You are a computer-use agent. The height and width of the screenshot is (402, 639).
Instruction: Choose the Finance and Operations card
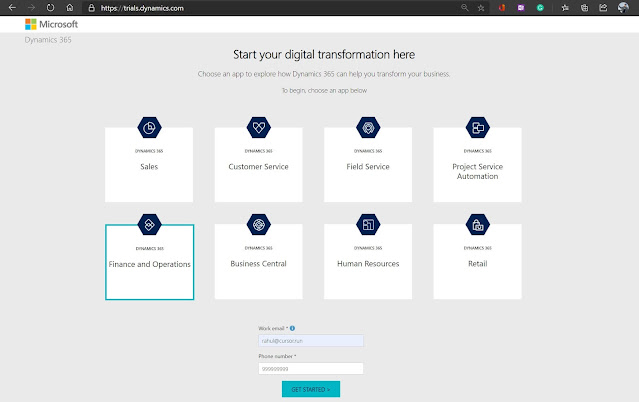(x=150, y=262)
